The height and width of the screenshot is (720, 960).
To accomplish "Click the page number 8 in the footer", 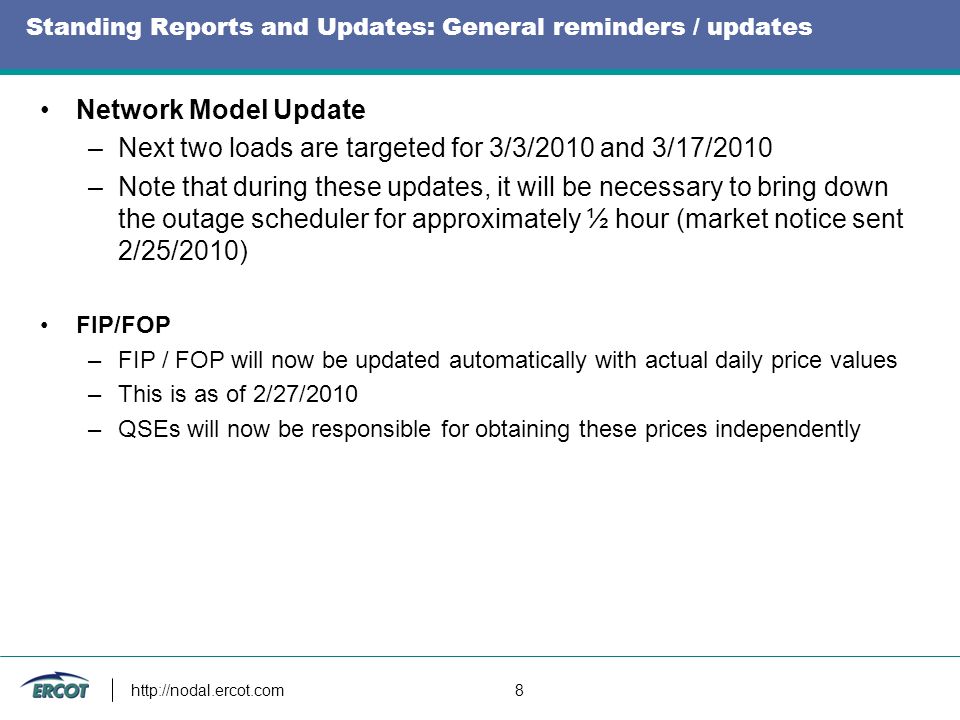I will click(x=519, y=691).
